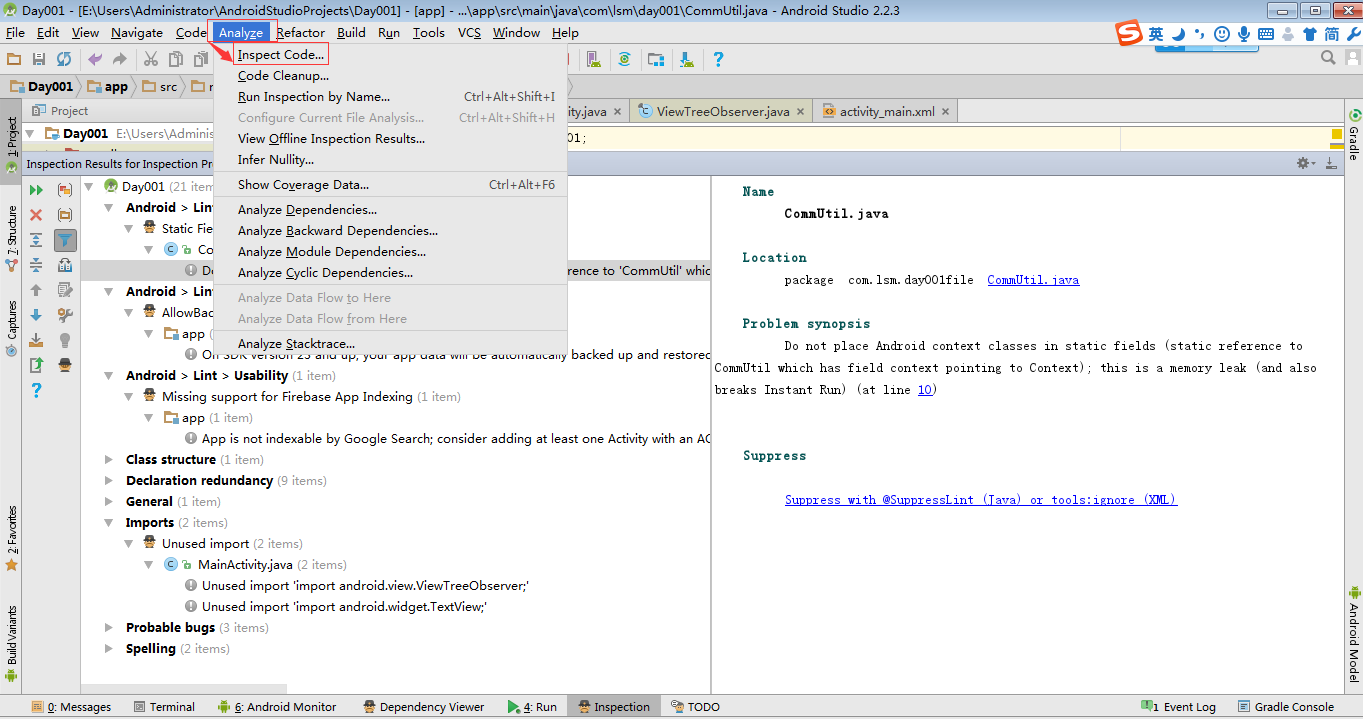
Task: Expand the Declaration redundancy node
Action: (x=109, y=481)
